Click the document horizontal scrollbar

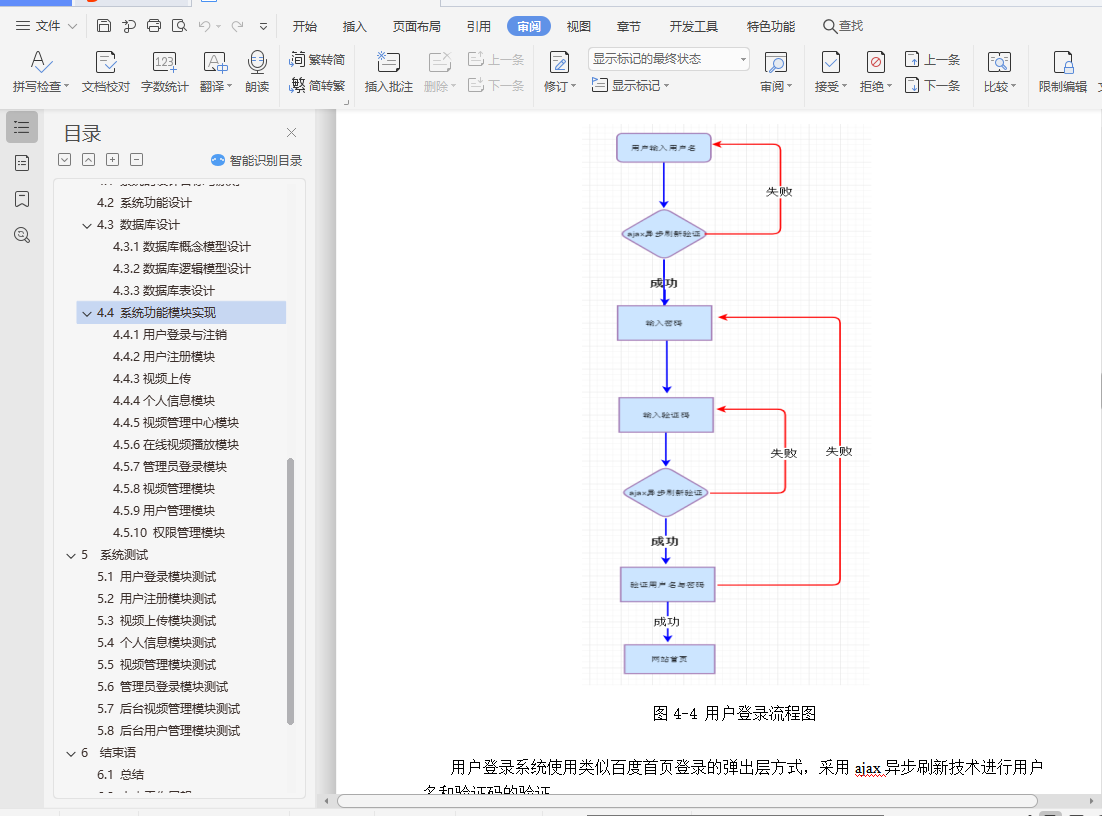coord(687,801)
